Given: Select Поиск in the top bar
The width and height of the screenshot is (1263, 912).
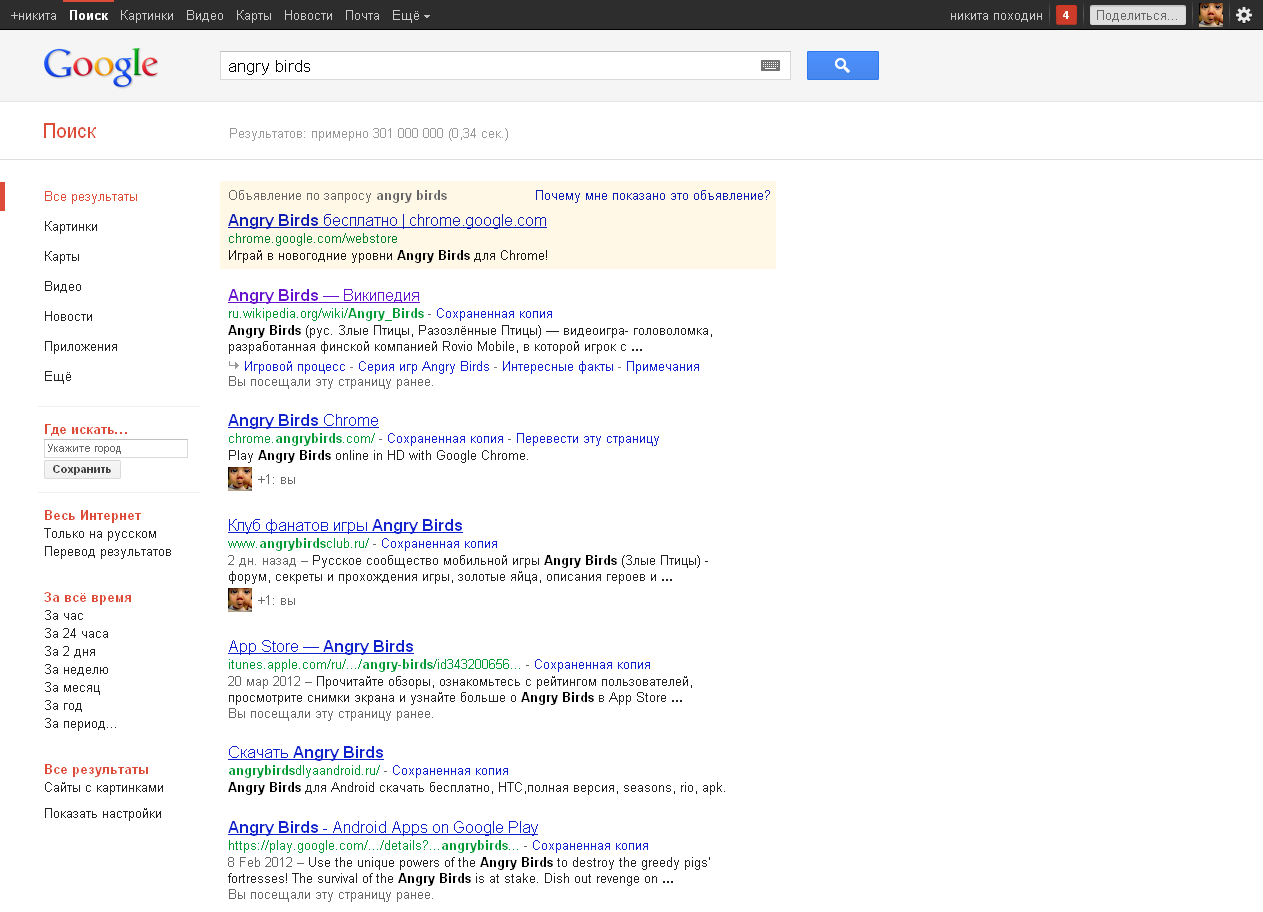Looking at the screenshot, I should [x=89, y=16].
